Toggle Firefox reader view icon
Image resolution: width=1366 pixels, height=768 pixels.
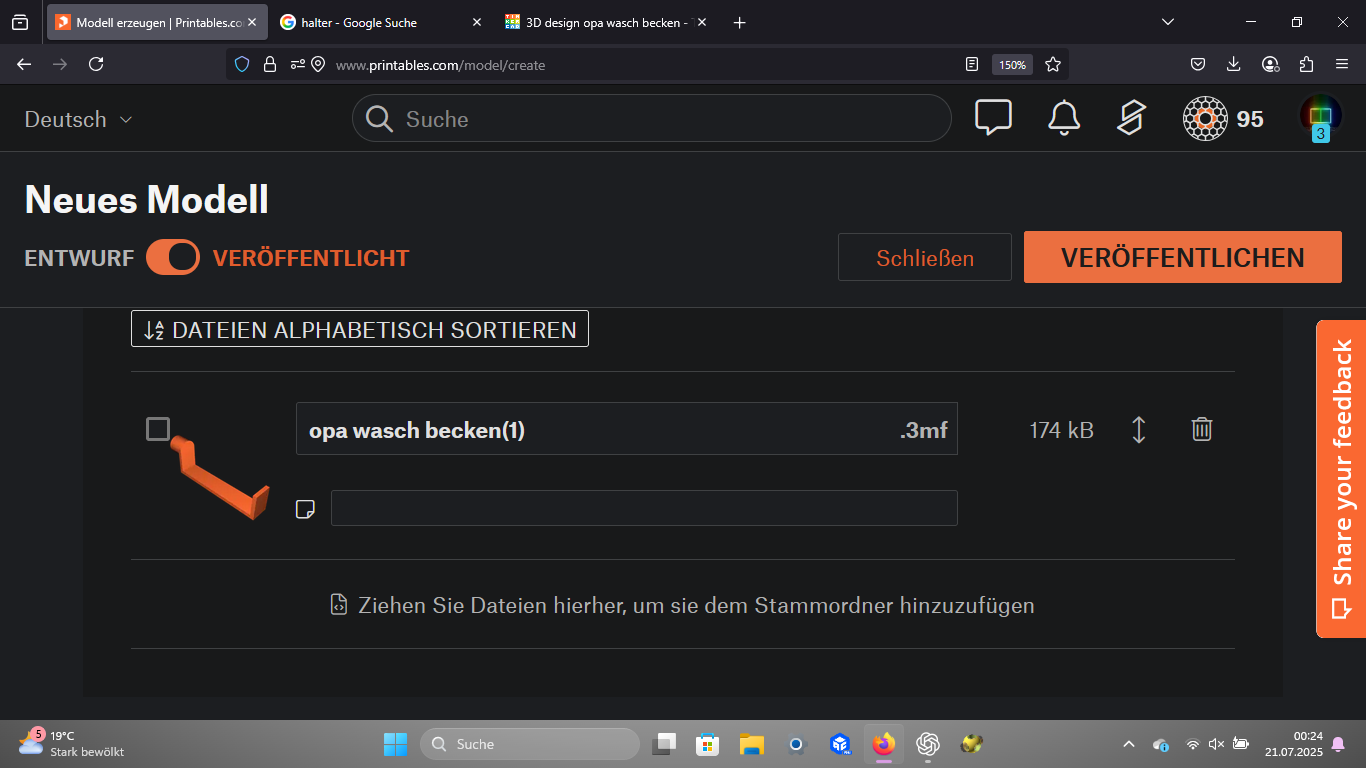972,64
